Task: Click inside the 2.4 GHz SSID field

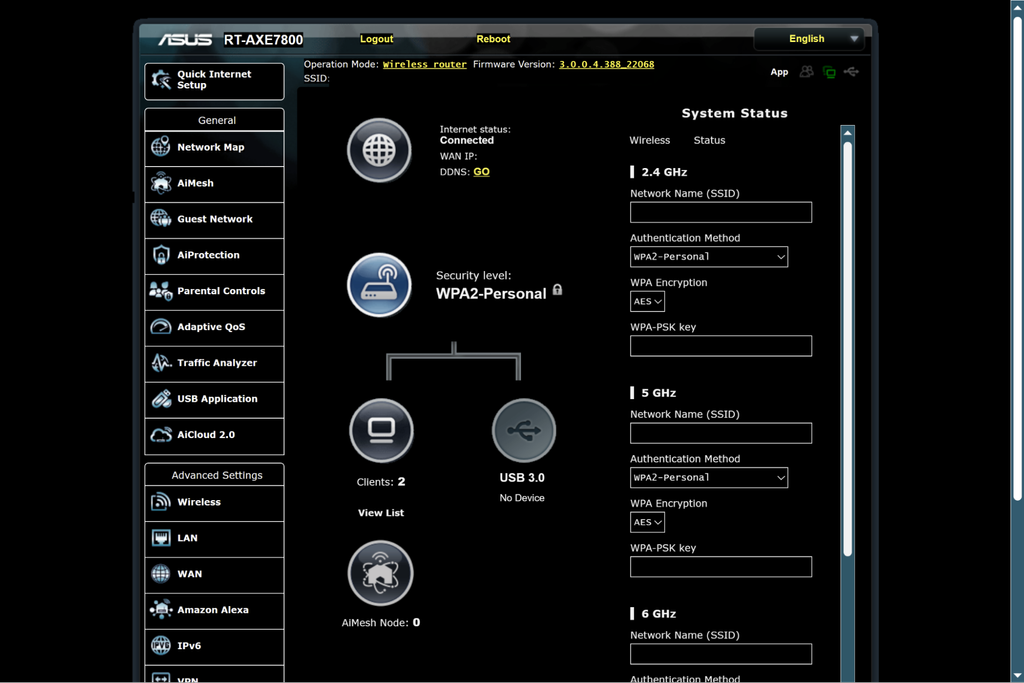Action: 720,212
